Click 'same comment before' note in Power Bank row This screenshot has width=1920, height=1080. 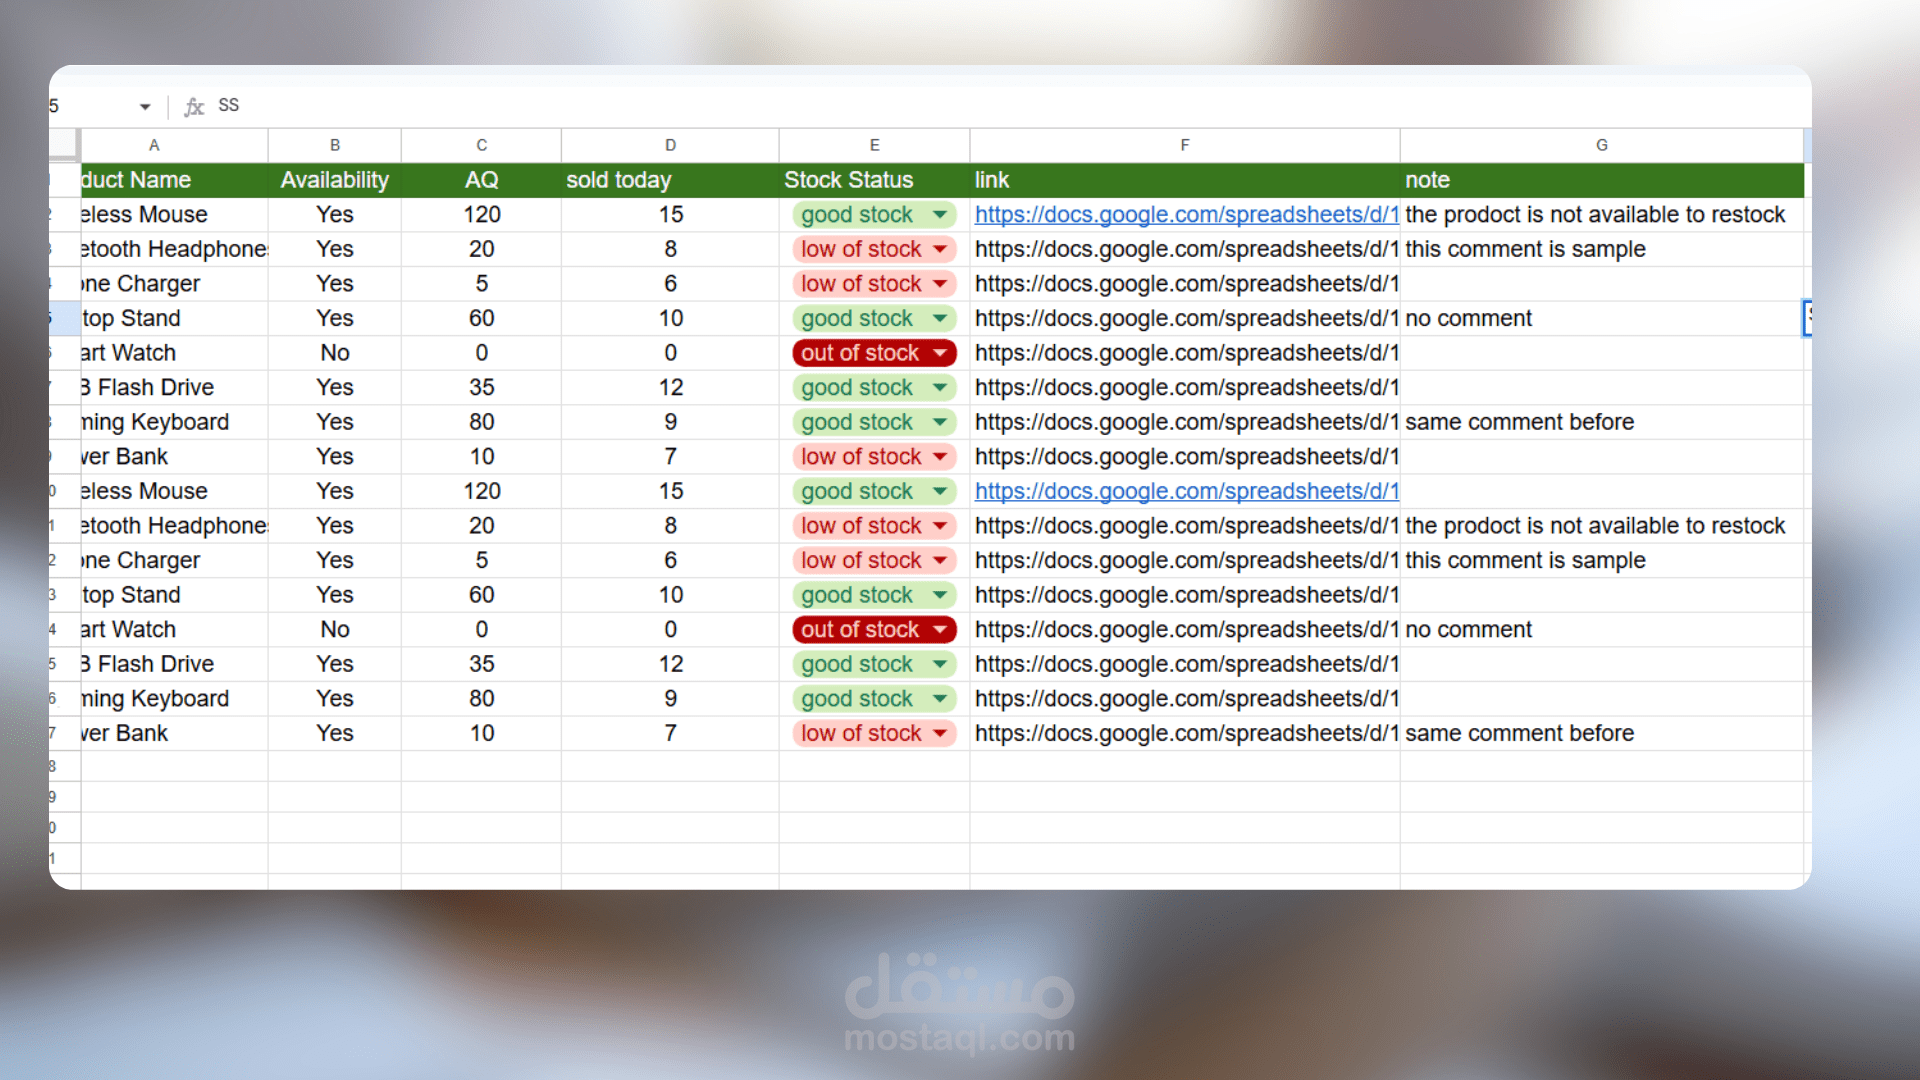(x=1519, y=734)
